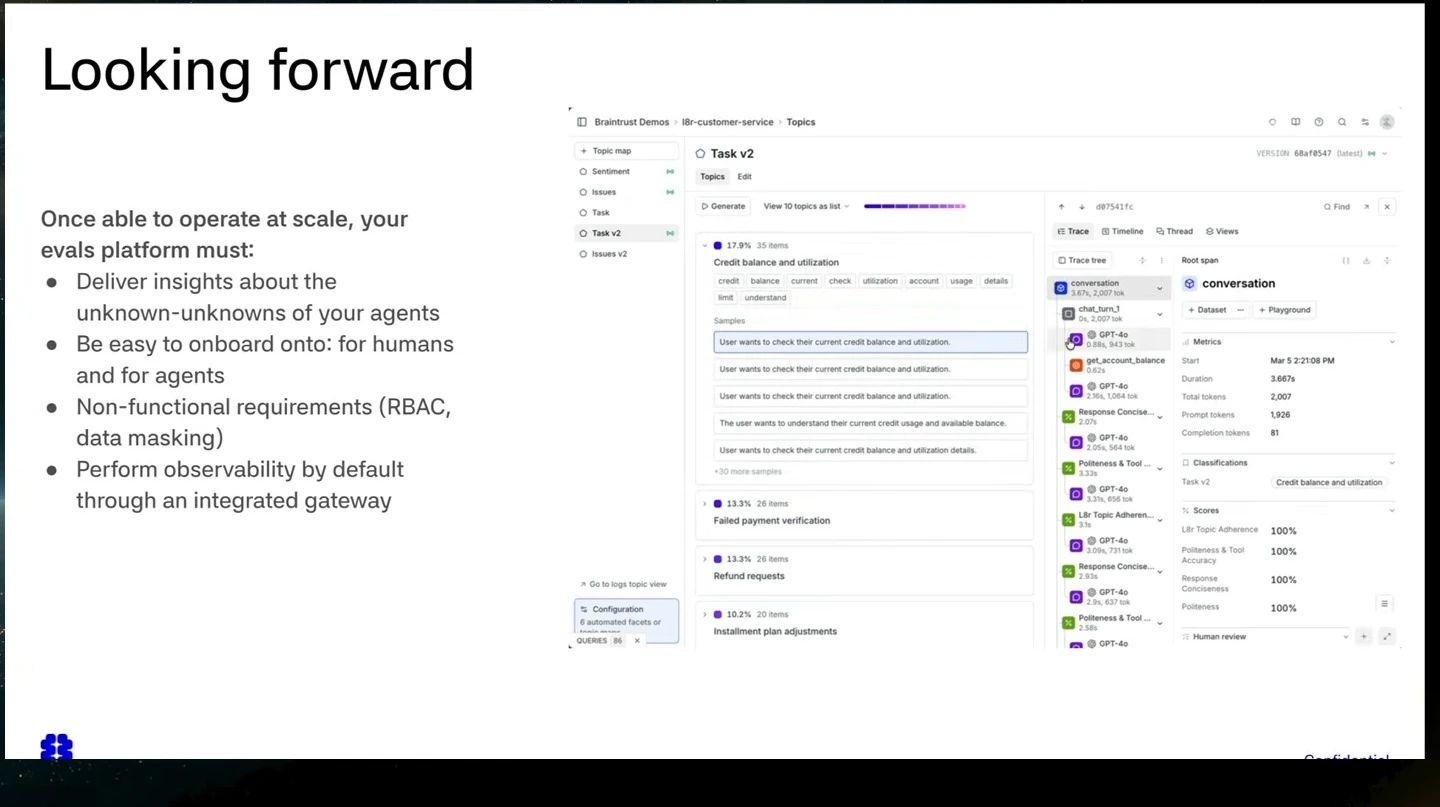Image resolution: width=1440 pixels, height=807 pixels.
Task: Open the l8r-customer-service breadcrumb
Action: [728, 122]
